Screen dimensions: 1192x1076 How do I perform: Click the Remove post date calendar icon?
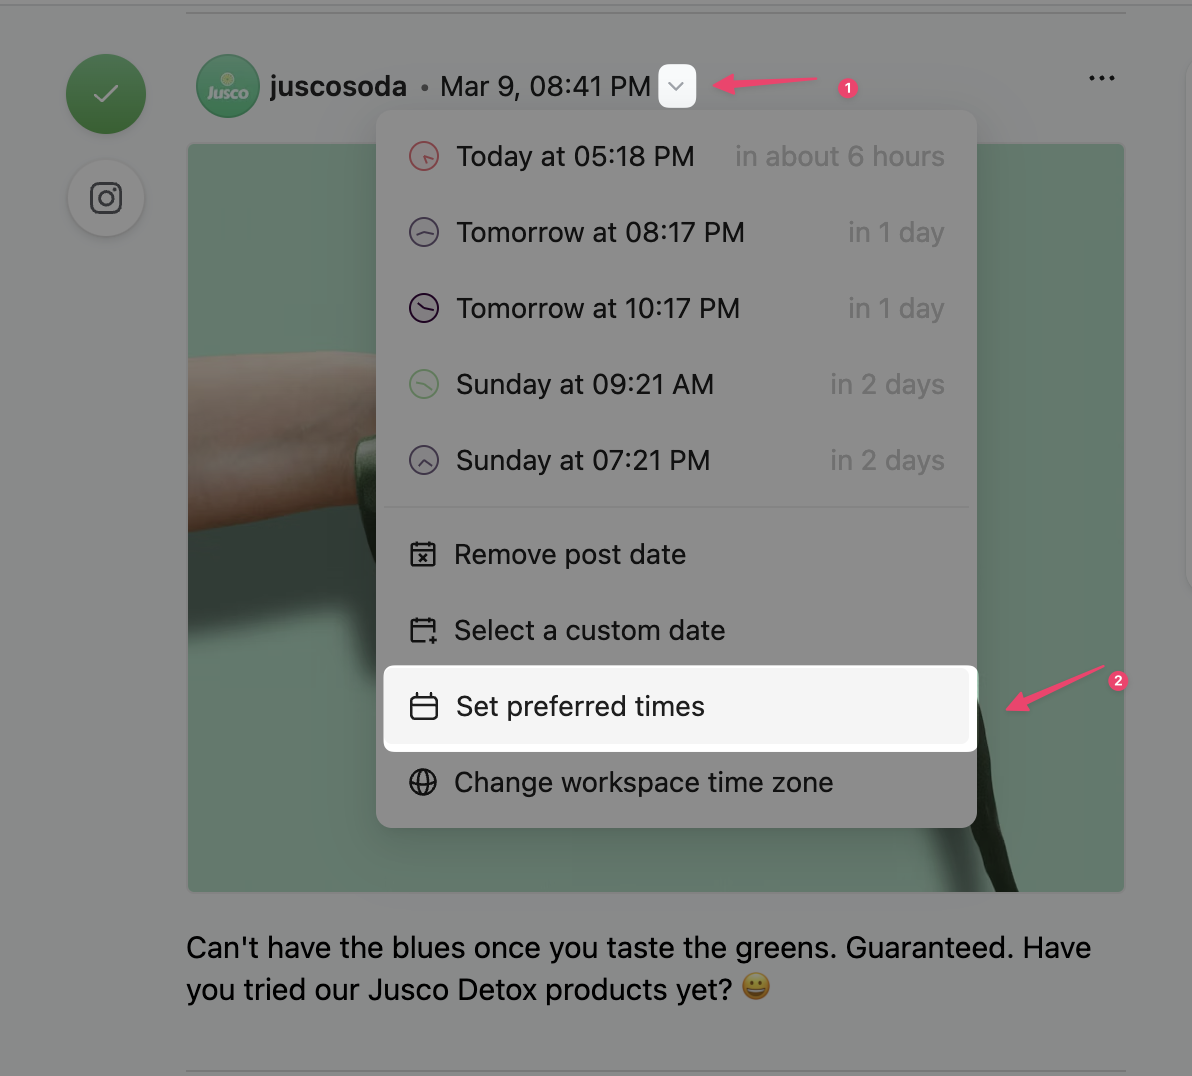point(423,555)
